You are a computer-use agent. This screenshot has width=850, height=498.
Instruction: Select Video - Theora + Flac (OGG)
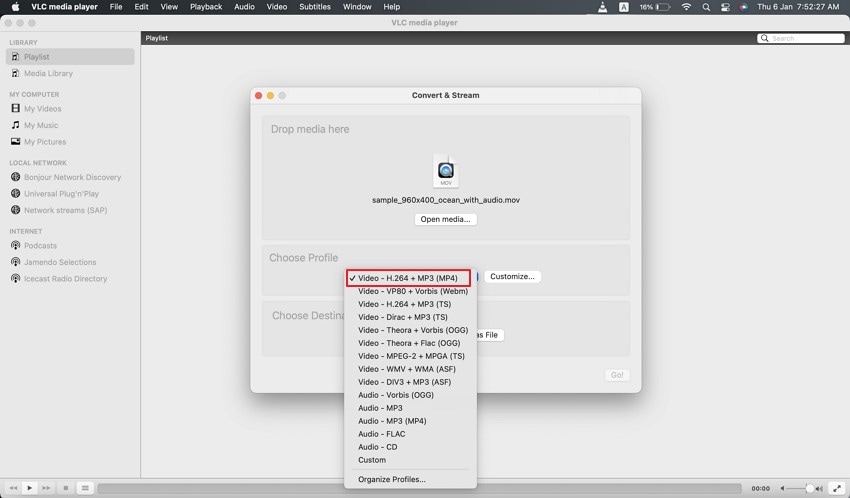pyautogui.click(x=411, y=343)
